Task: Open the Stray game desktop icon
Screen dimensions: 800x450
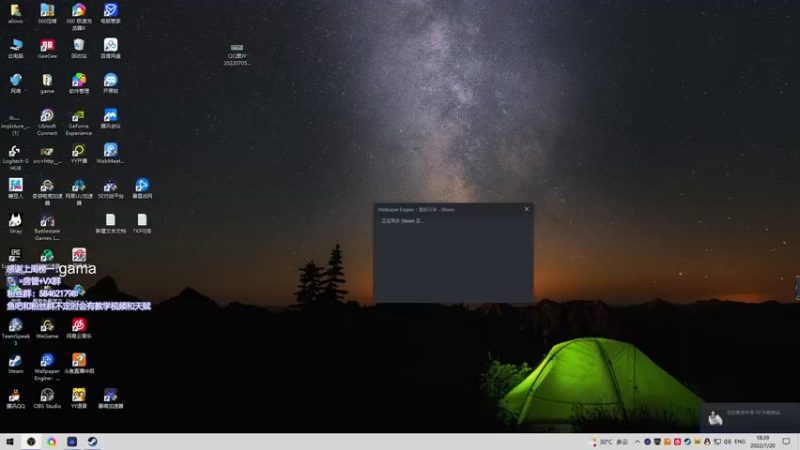Action: pos(15,224)
